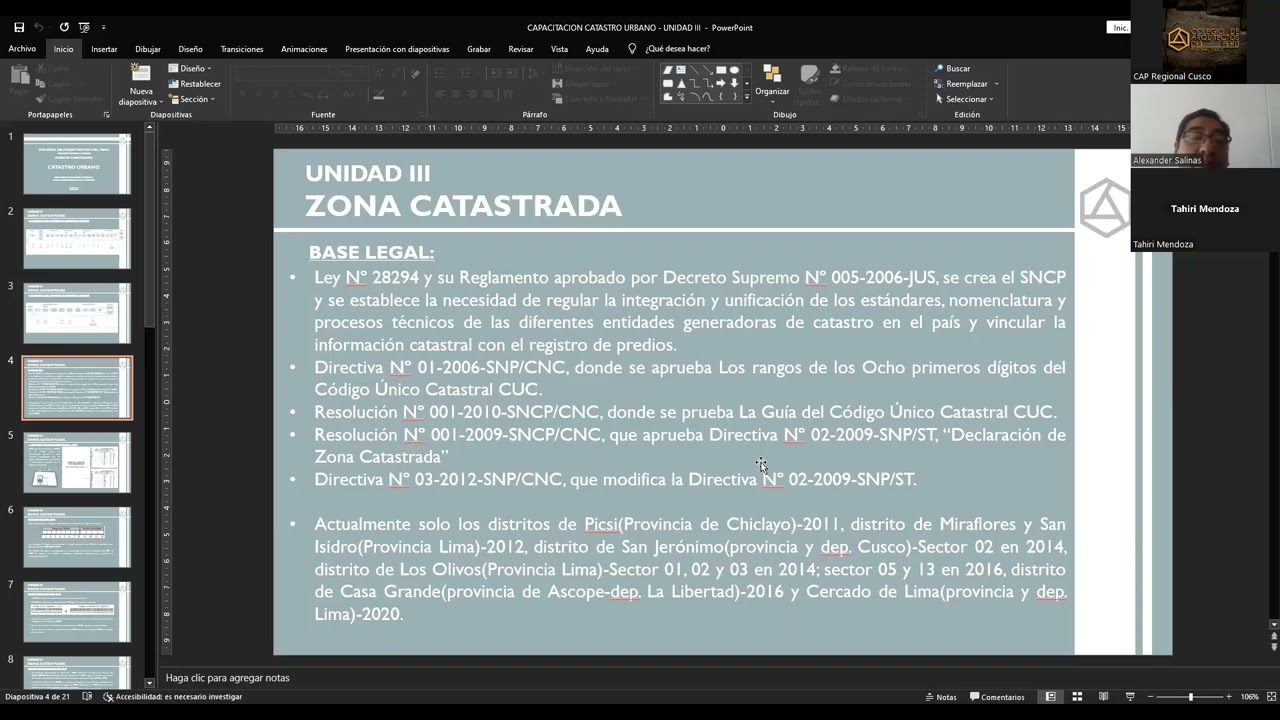Click next slide arrow below the vertical scrollbar

pos(1274,648)
